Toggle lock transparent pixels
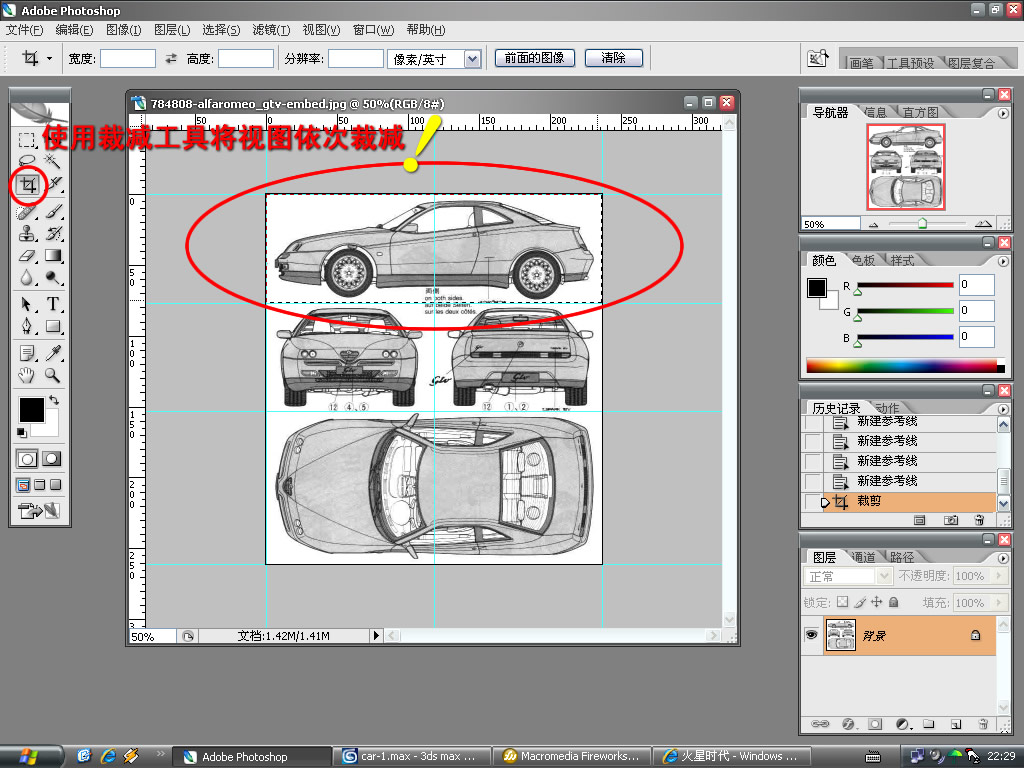Image resolution: width=1024 pixels, height=768 pixels. (843, 602)
